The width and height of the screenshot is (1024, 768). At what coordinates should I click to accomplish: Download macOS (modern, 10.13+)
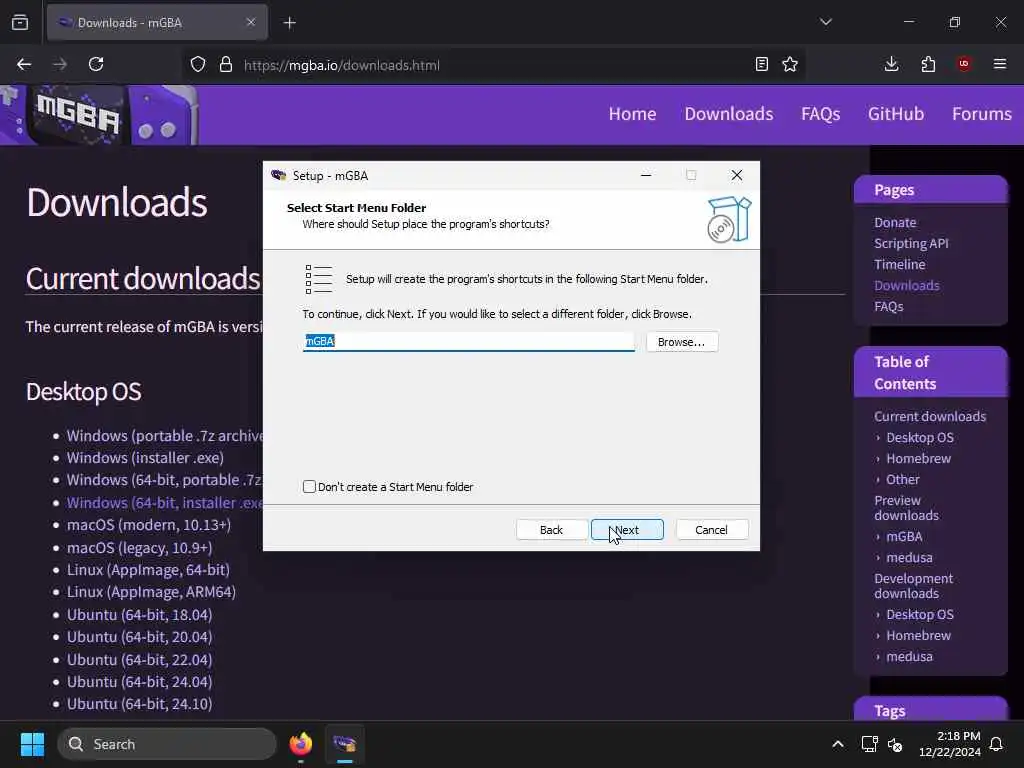149,525
